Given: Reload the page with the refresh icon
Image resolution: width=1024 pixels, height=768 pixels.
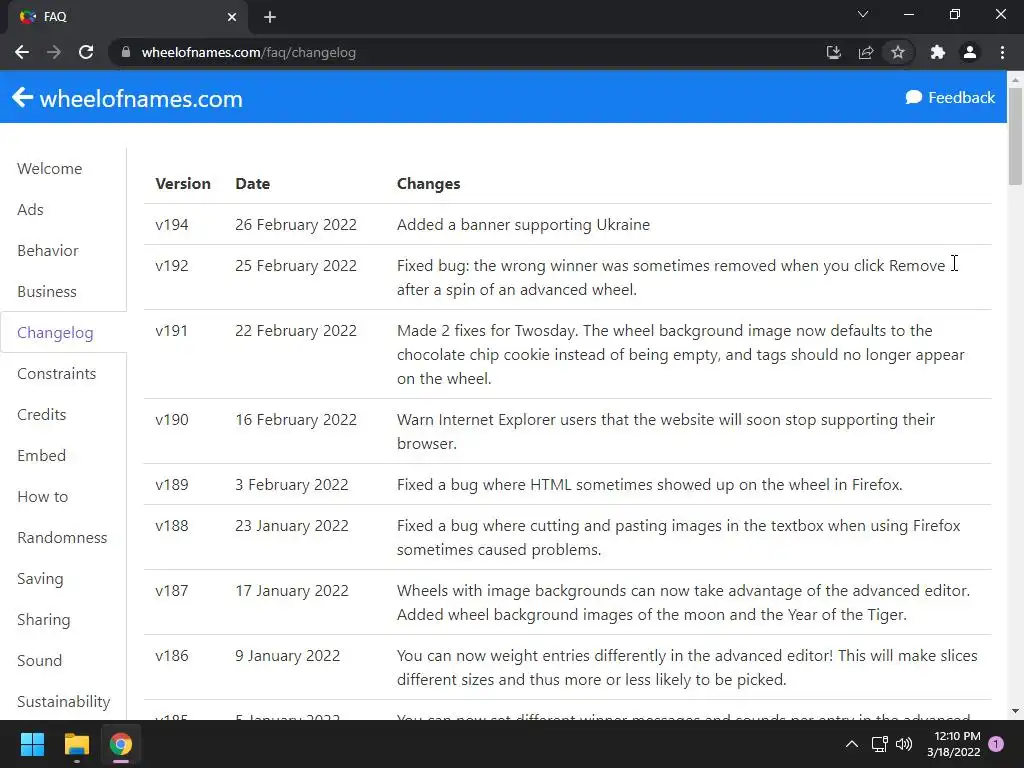Looking at the screenshot, I should [86, 52].
